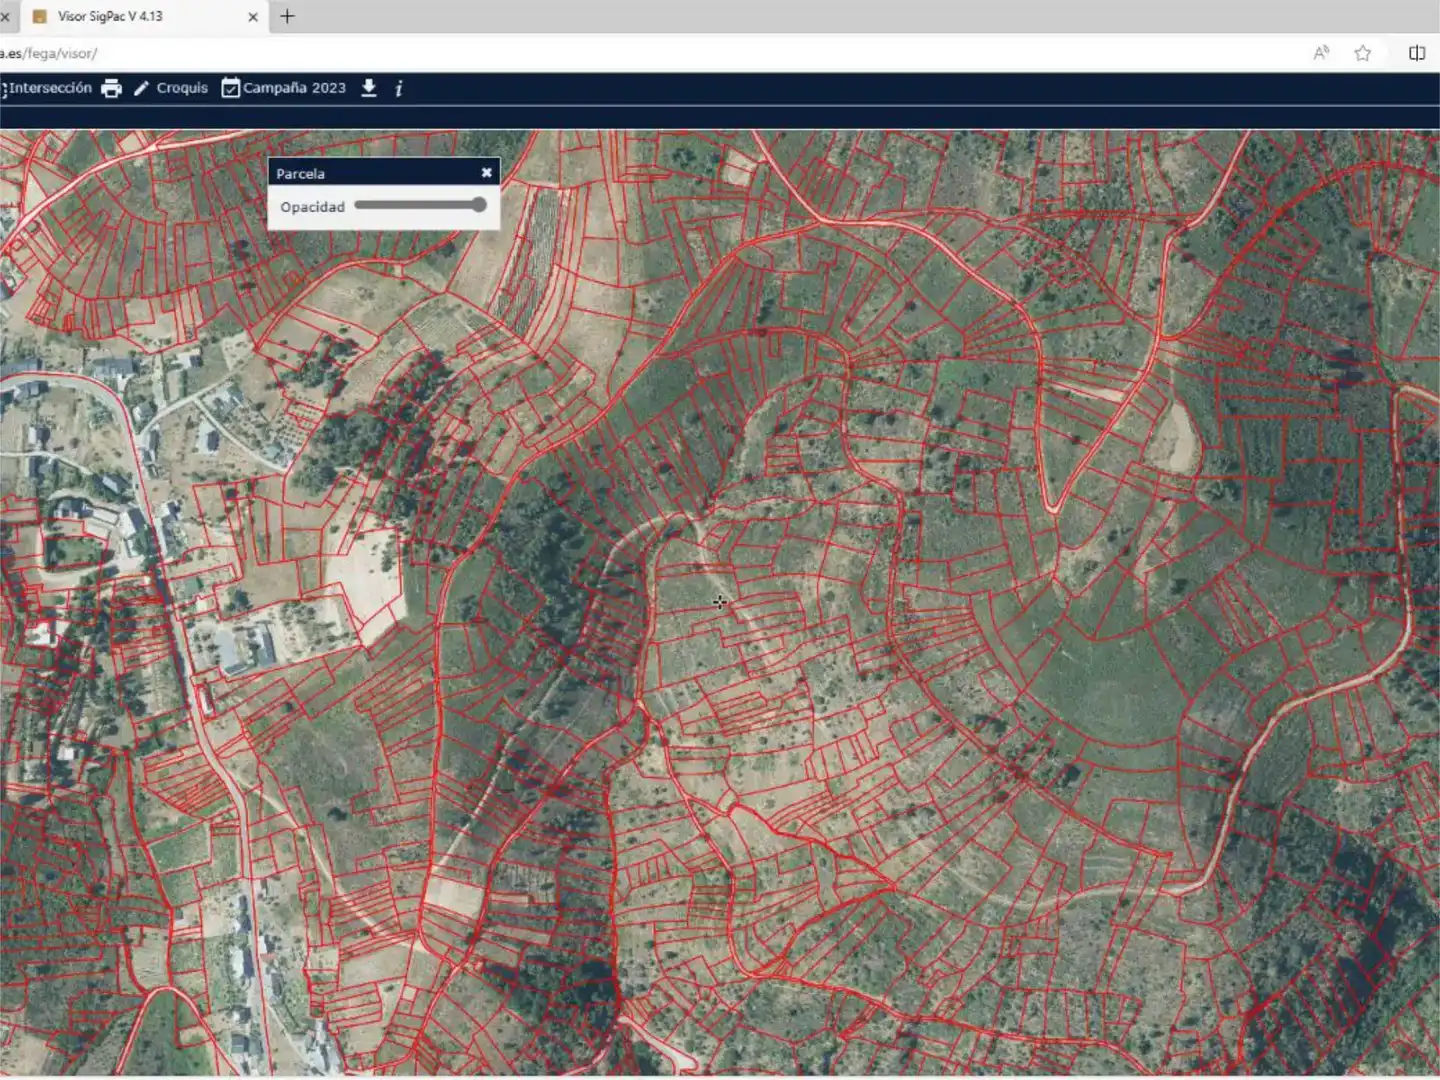
Task: Activate the Intersección tool
Action: pos(46,88)
